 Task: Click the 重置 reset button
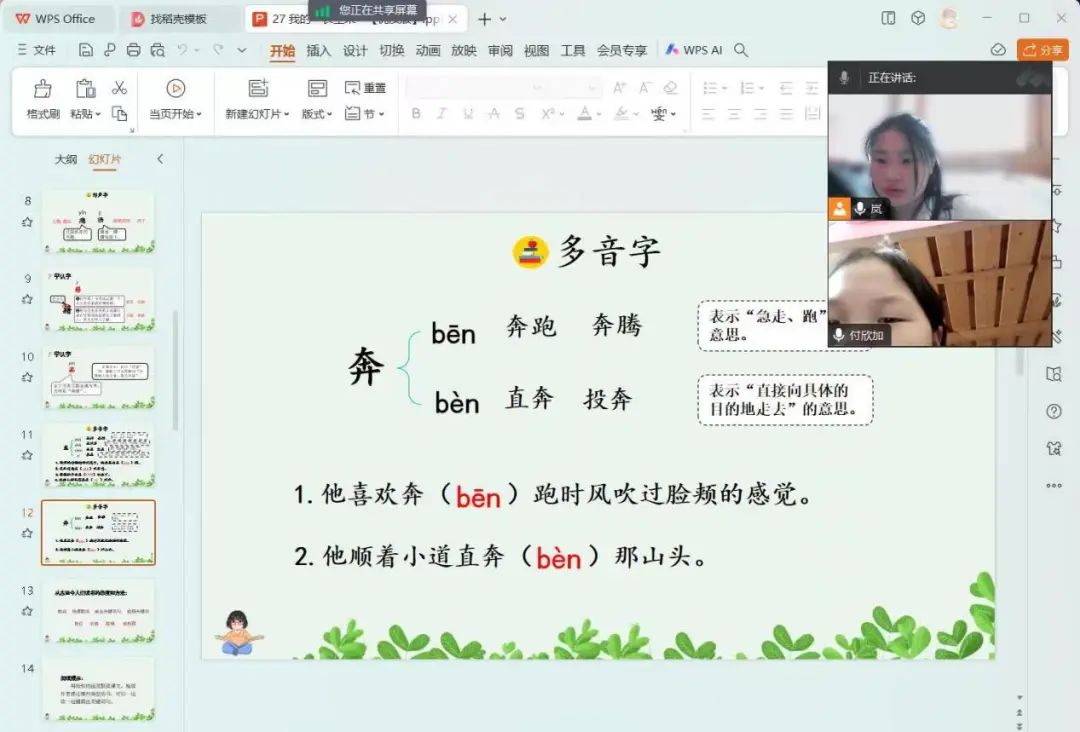[x=366, y=88]
